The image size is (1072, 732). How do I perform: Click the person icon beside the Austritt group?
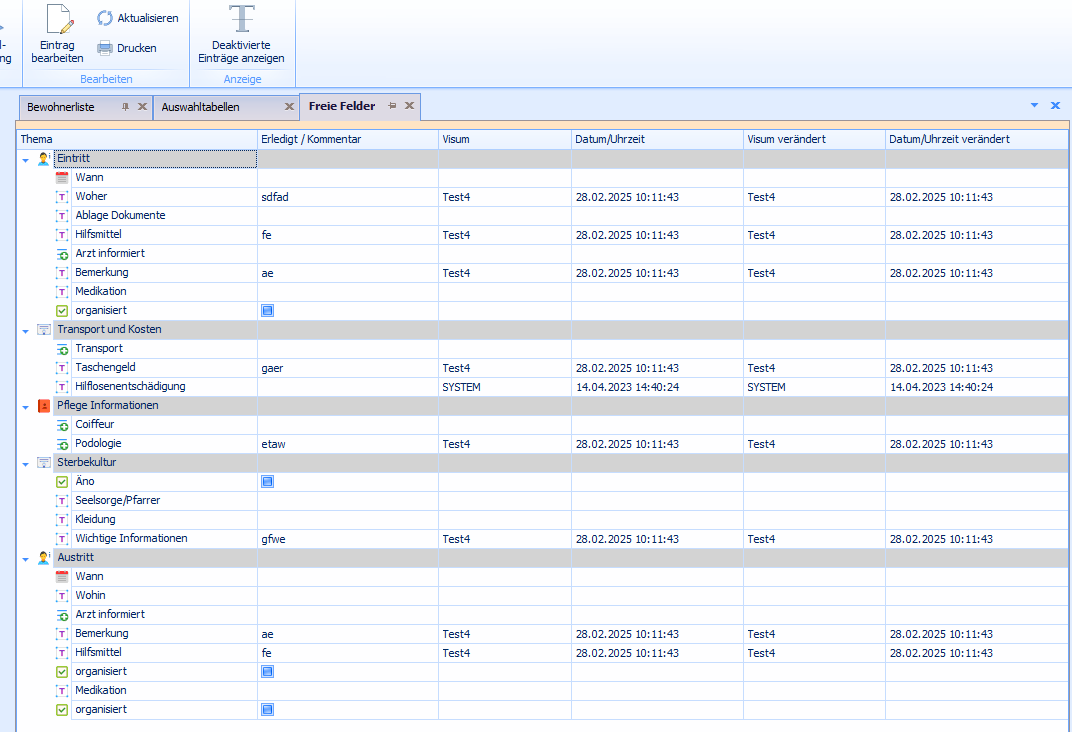pyautogui.click(x=43, y=558)
